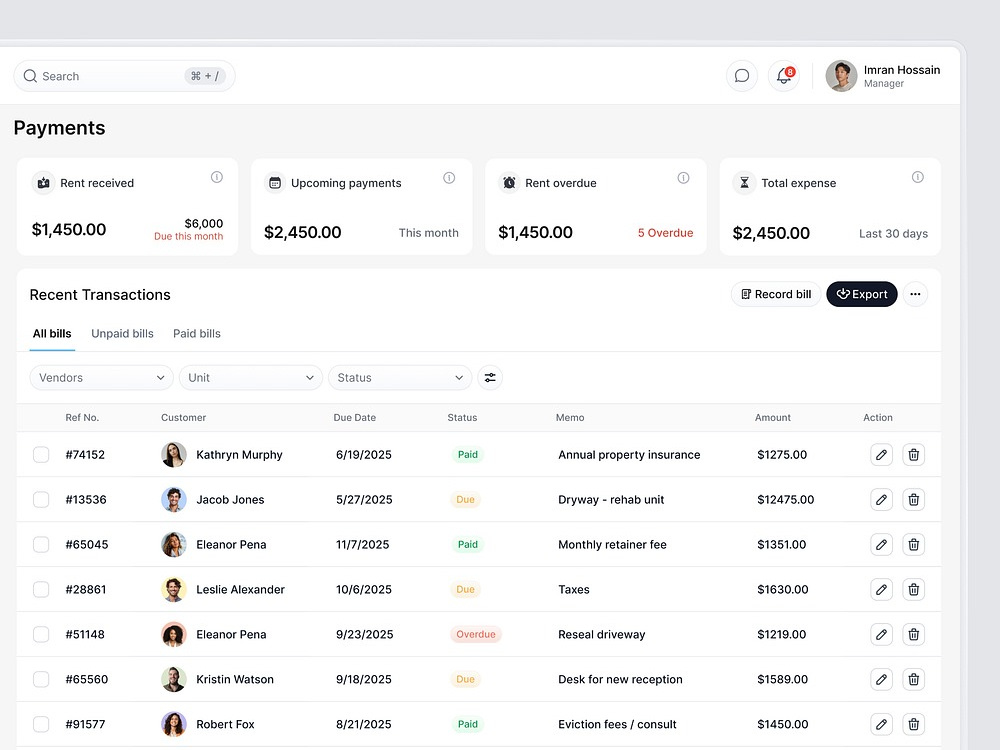Click the Total expense hourglass icon

pyautogui.click(x=744, y=183)
